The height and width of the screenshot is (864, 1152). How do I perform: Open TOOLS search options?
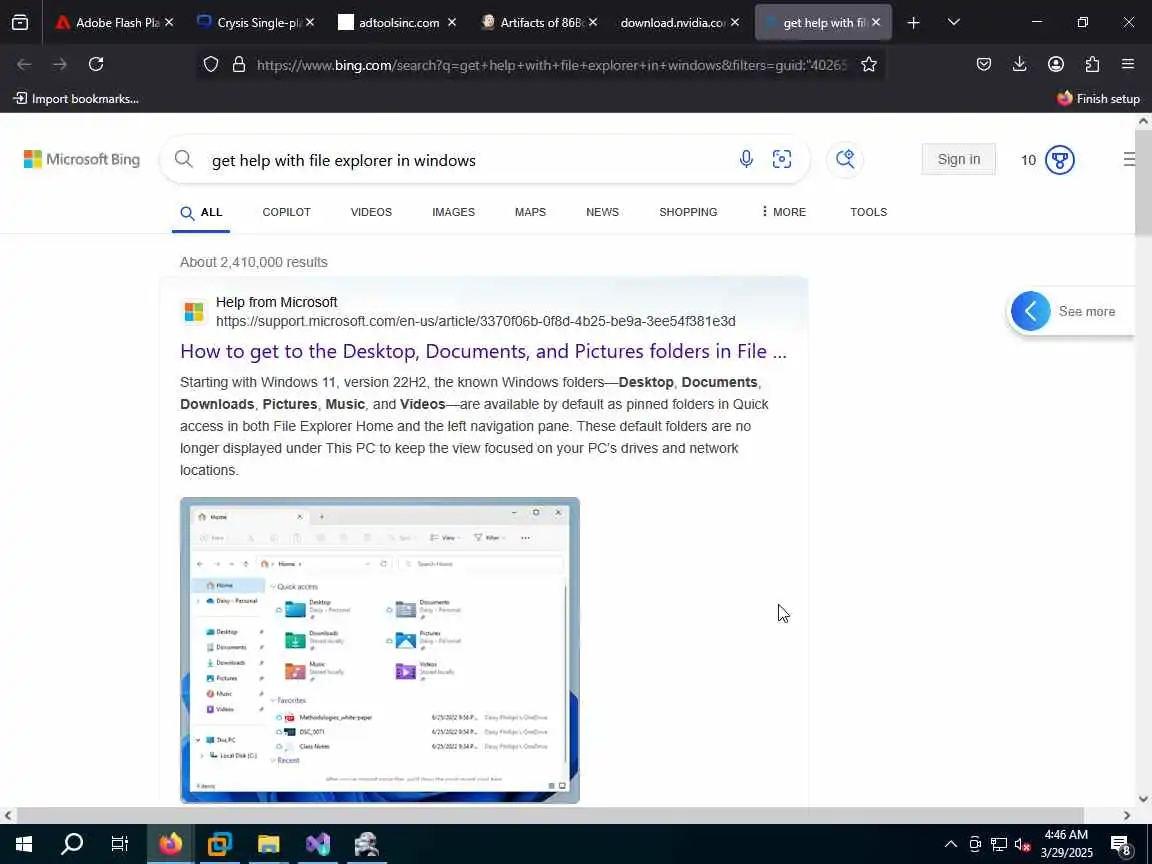coord(868,212)
